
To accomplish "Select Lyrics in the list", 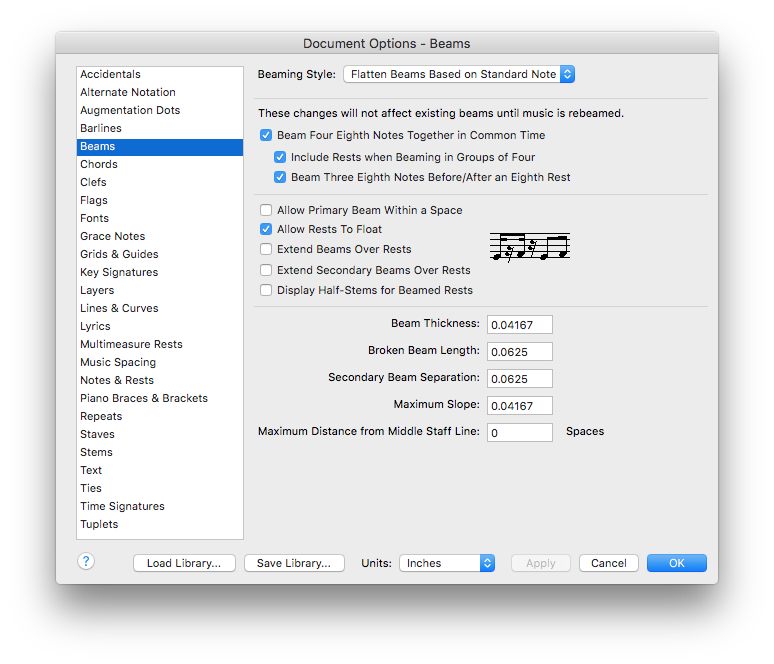I will [x=160, y=326].
